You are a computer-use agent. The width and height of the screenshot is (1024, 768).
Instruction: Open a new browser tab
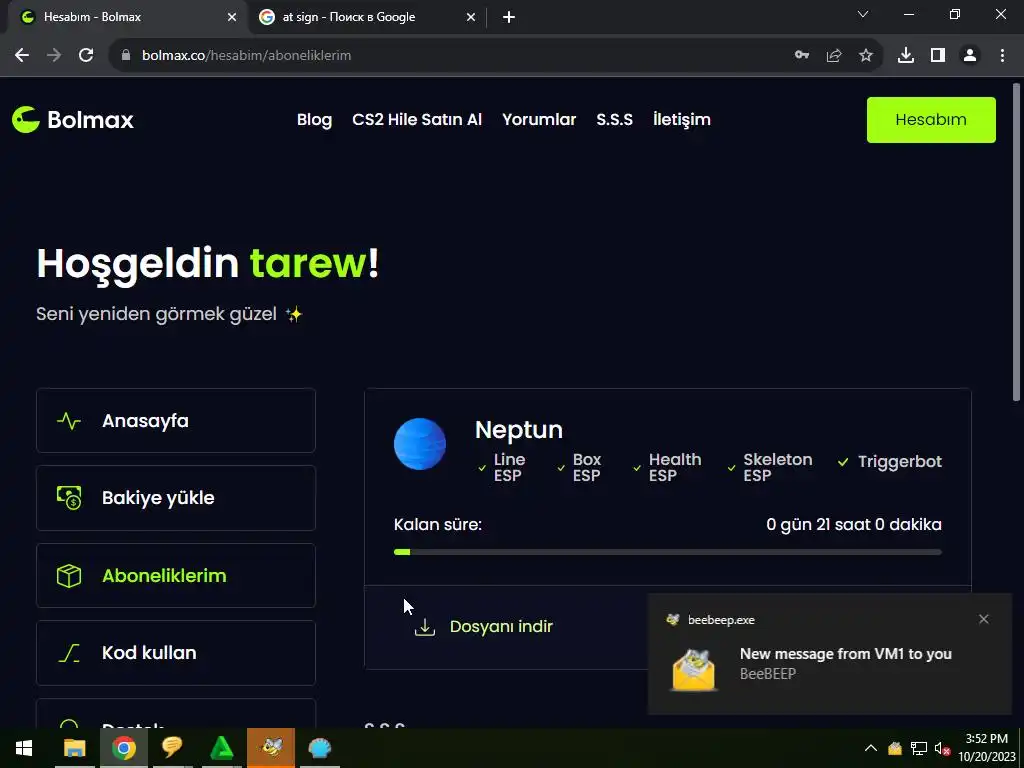tap(509, 18)
